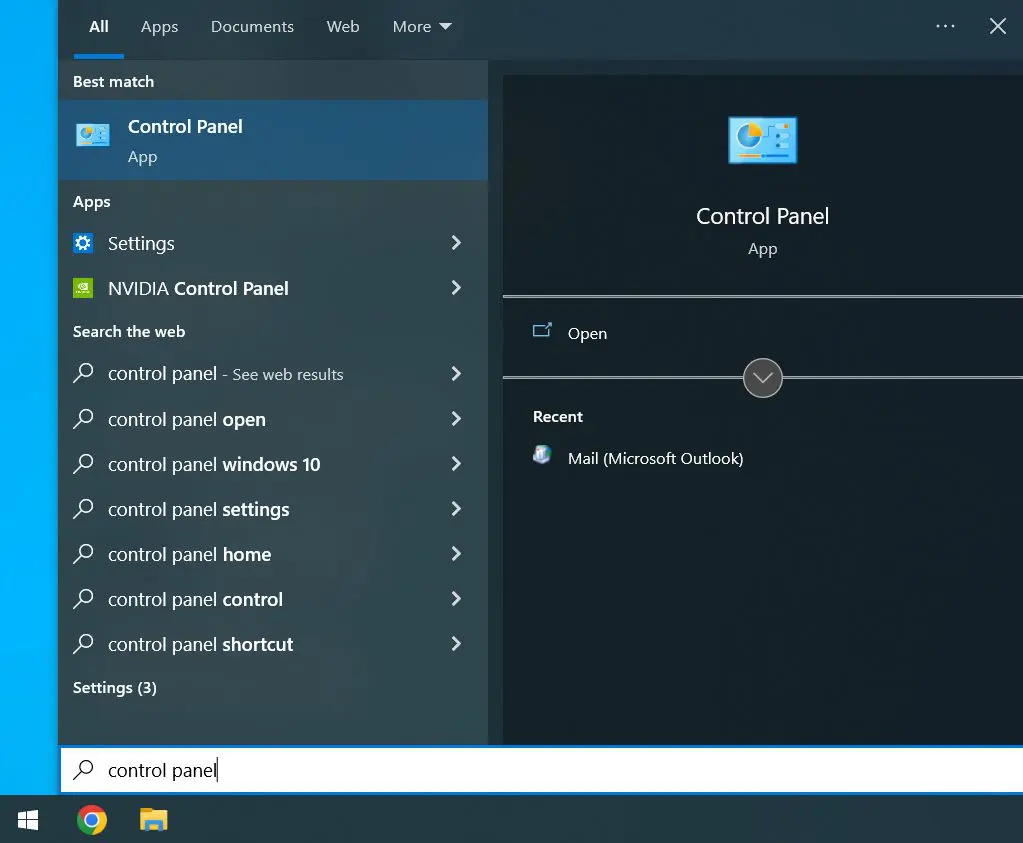The image size is (1023, 843).
Task: Switch to the Documents tab
Action: 252,26
